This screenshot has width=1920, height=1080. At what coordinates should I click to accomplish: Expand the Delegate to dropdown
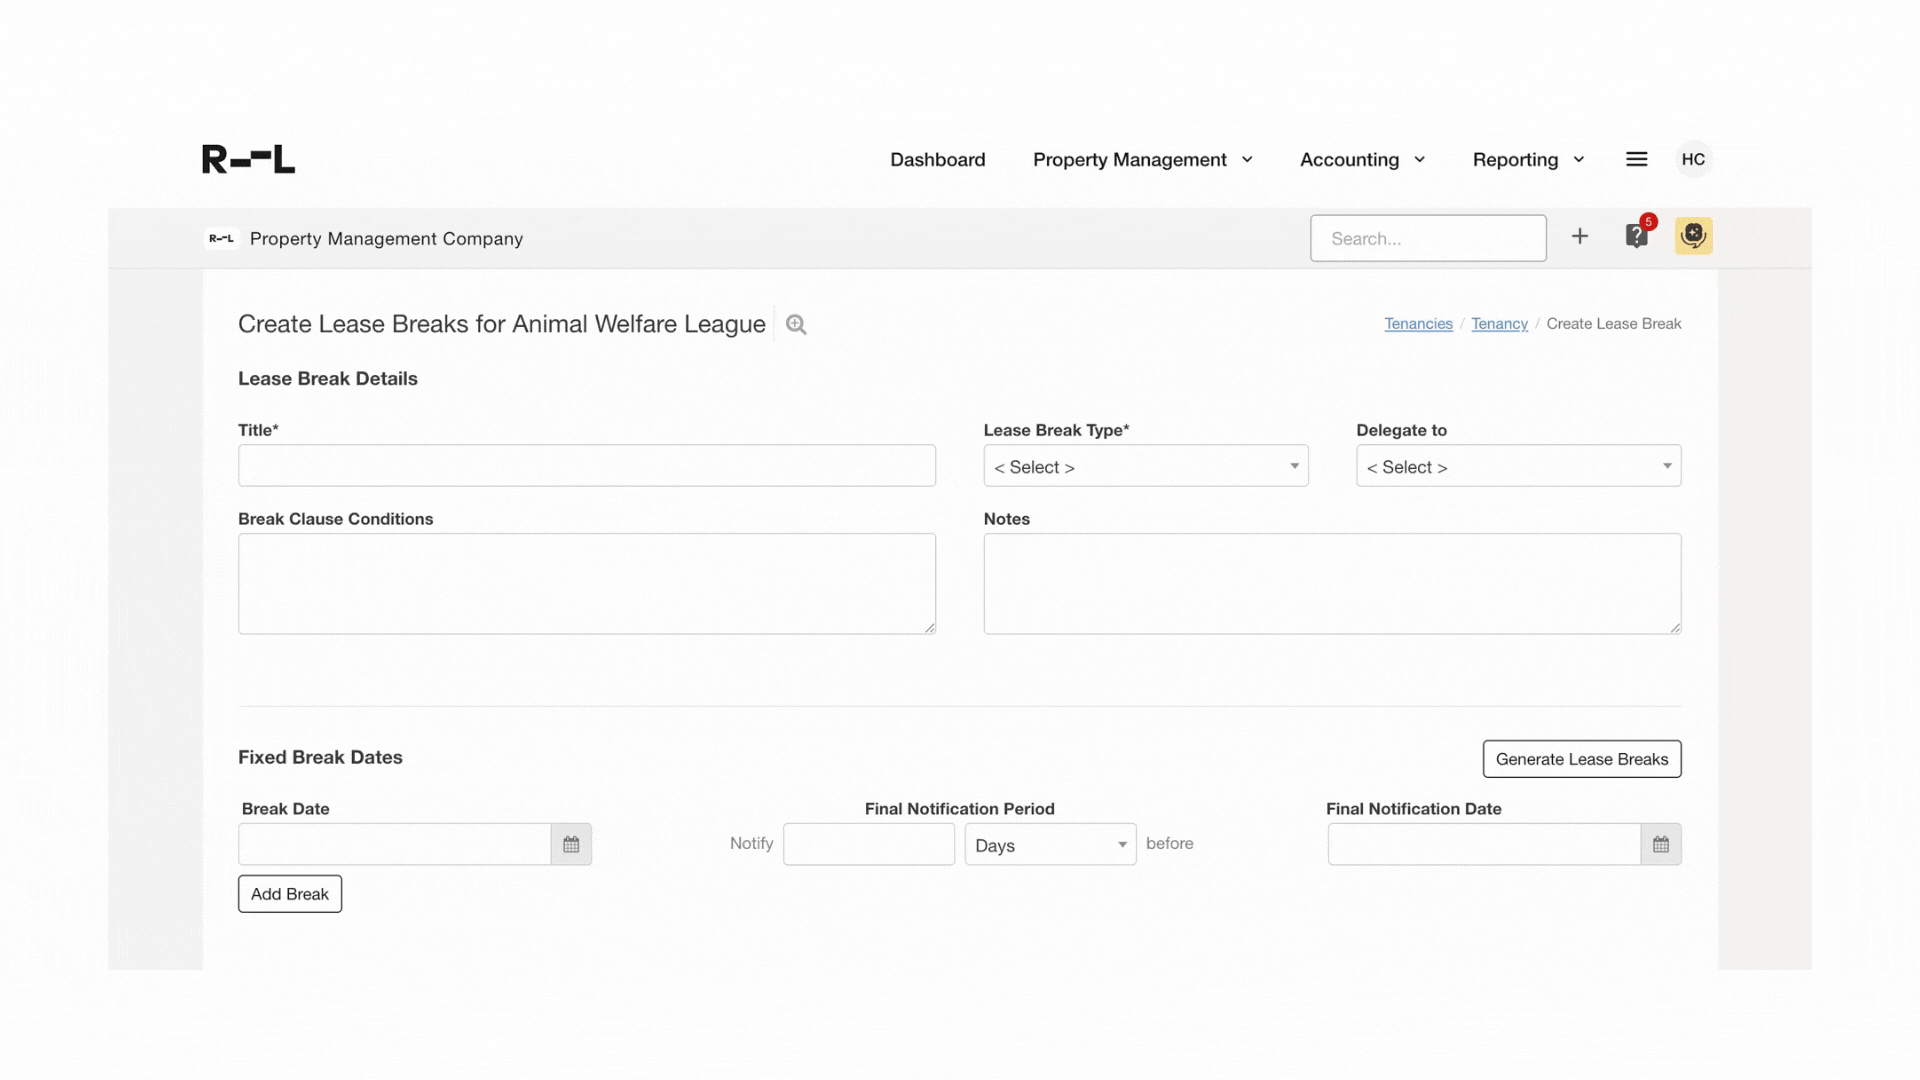pyautogui.click(x=1518, y=467)
